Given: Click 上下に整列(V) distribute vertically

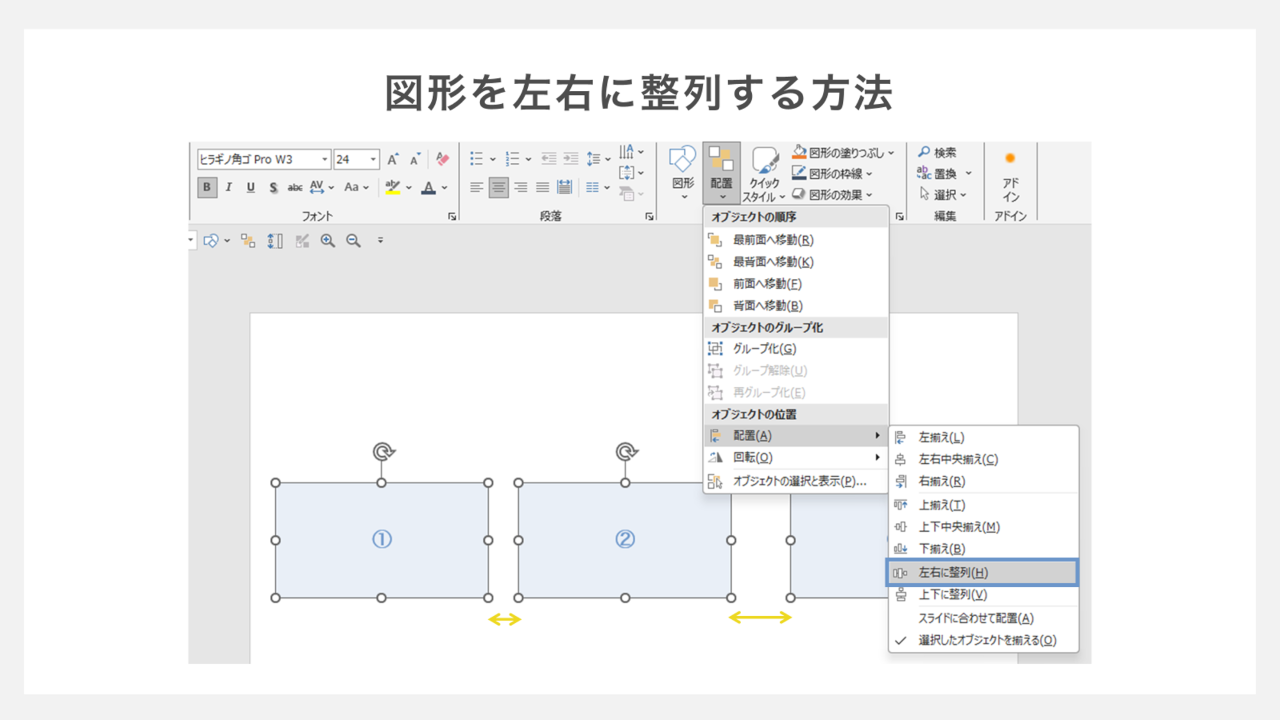Looking at the screenshot, I should pos(984,595).
